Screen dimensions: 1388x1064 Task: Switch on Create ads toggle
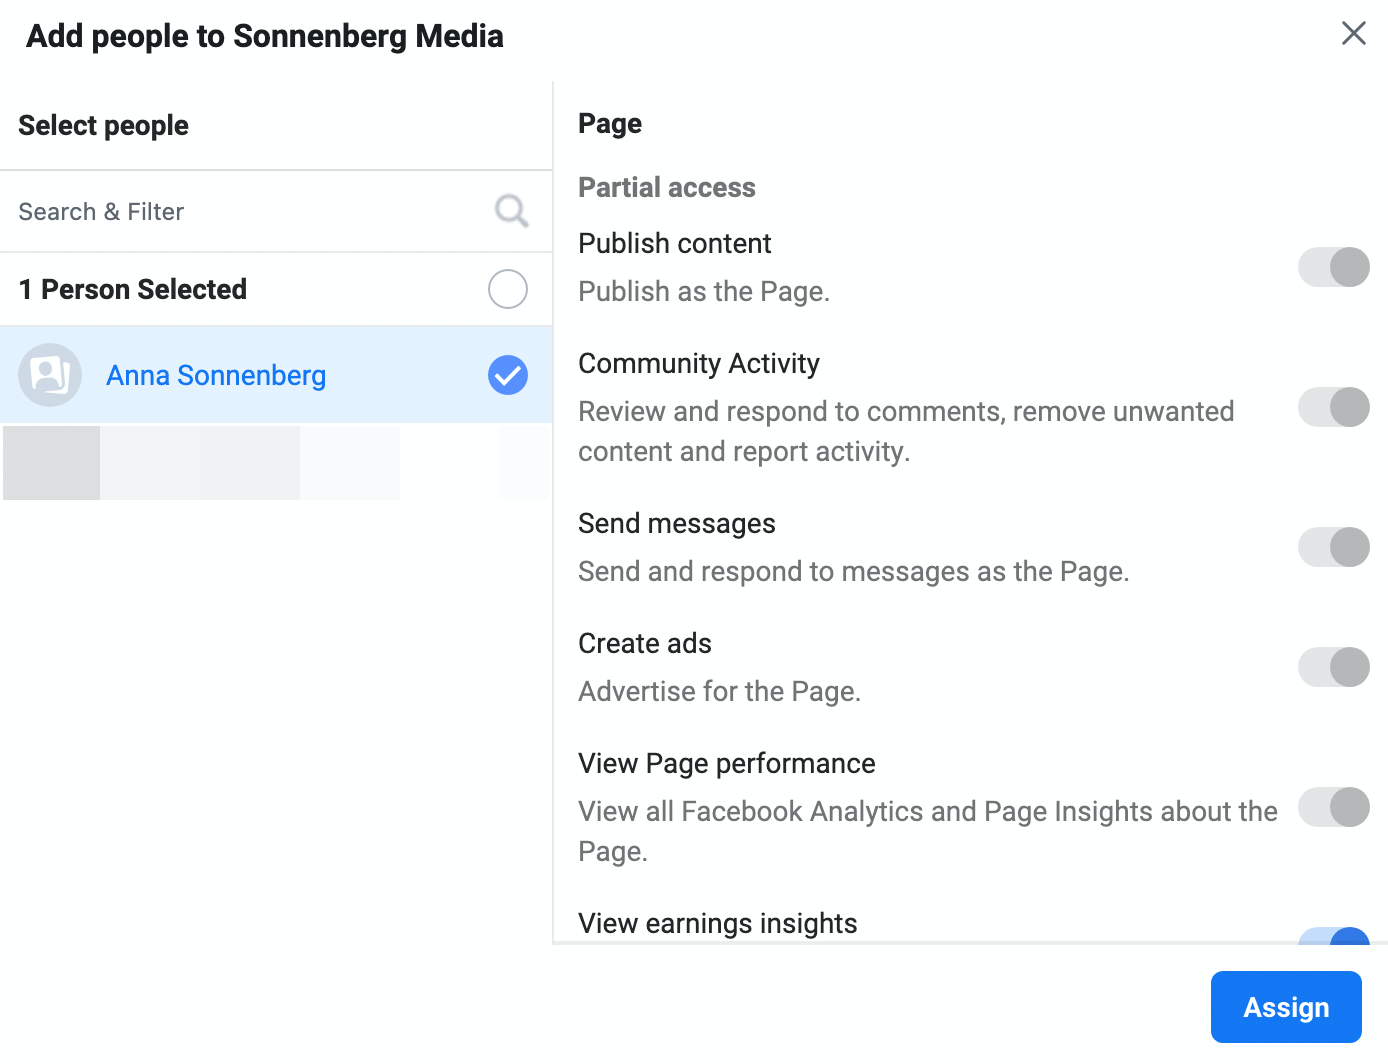(x=1334, y=667)
